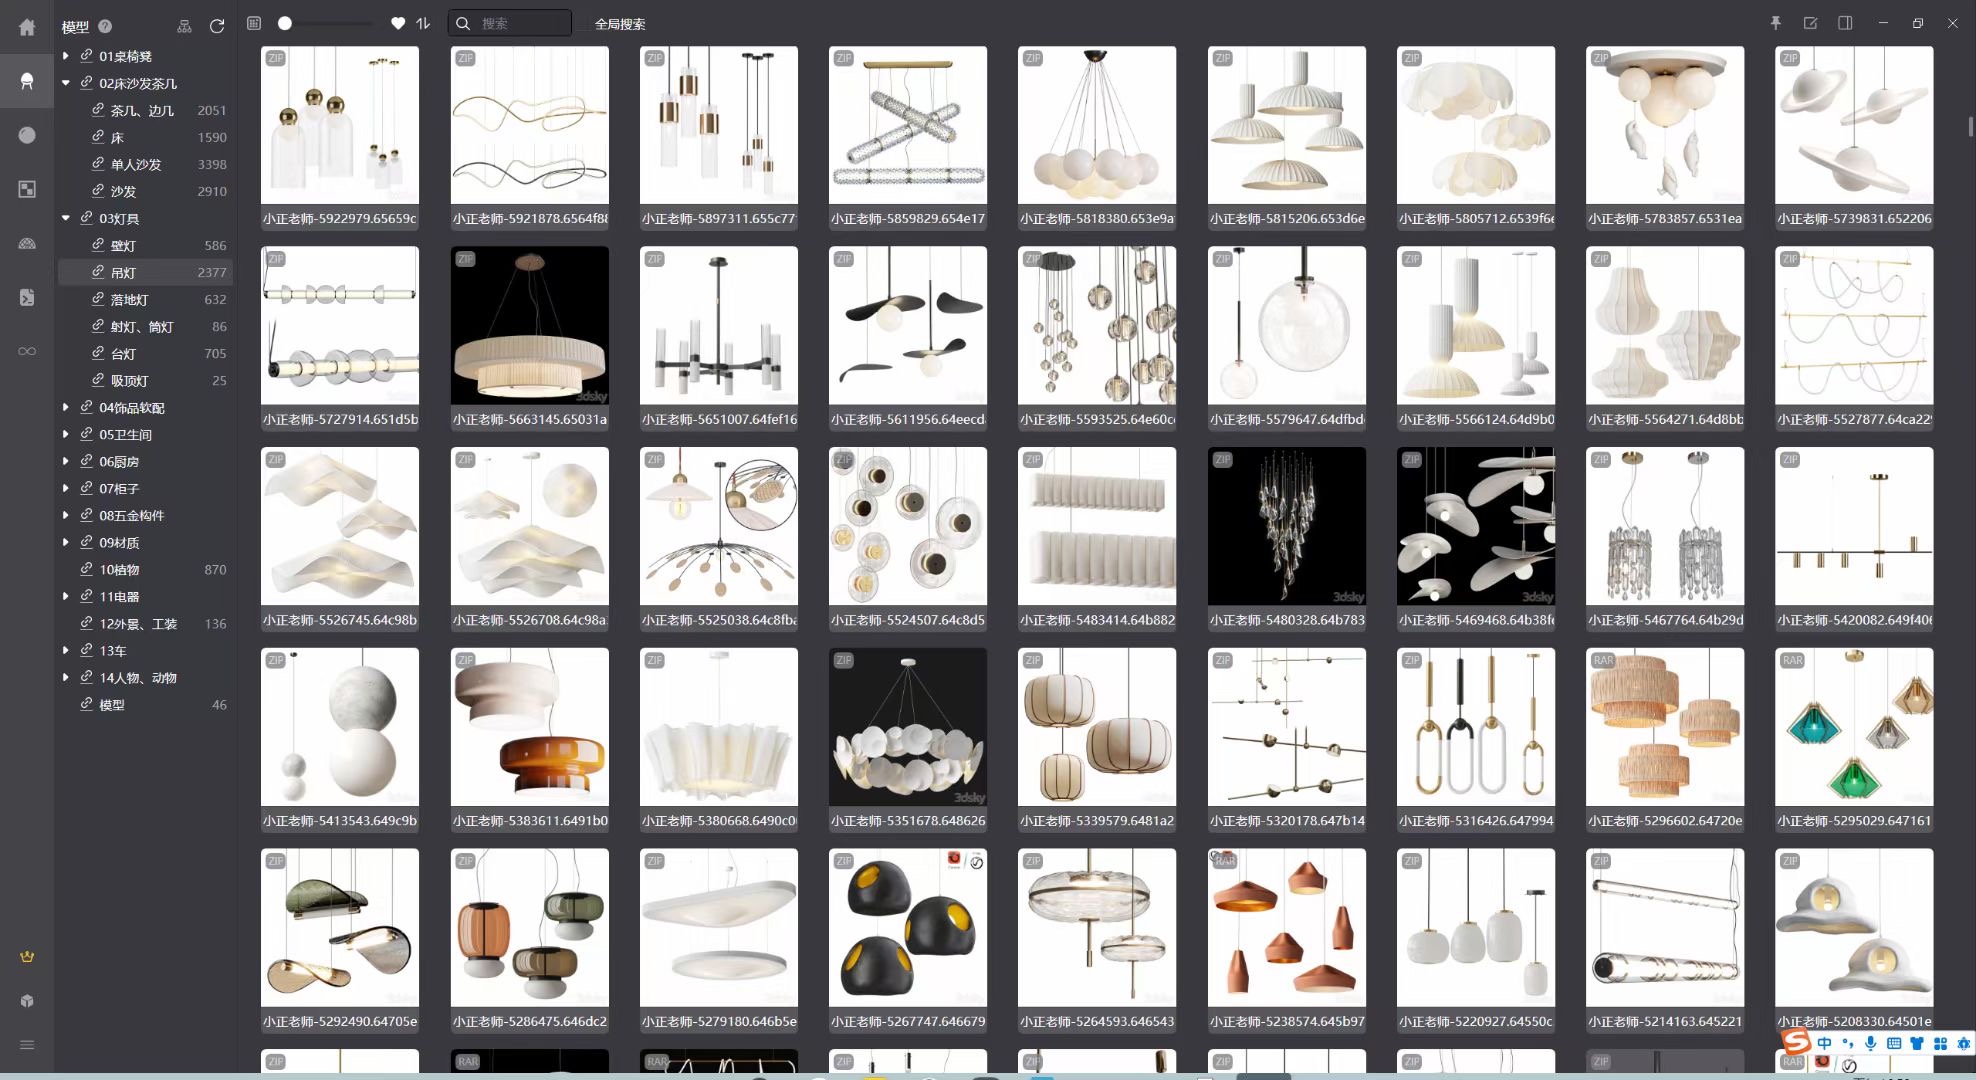
Task: Click the vertical scrollbar thumb
Action: pos(1970,127)
